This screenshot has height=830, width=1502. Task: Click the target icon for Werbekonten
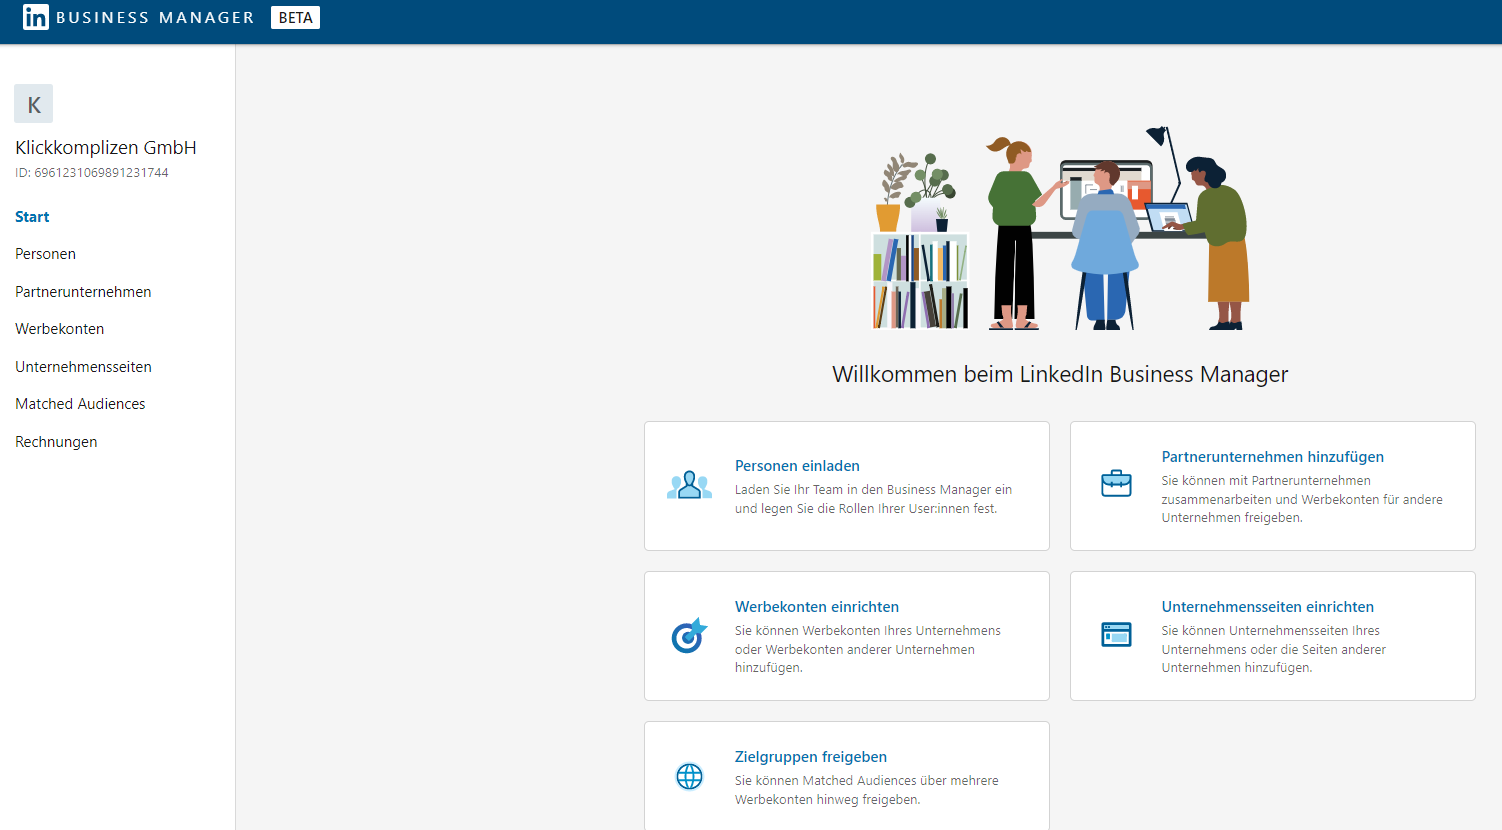coord(689,635)
